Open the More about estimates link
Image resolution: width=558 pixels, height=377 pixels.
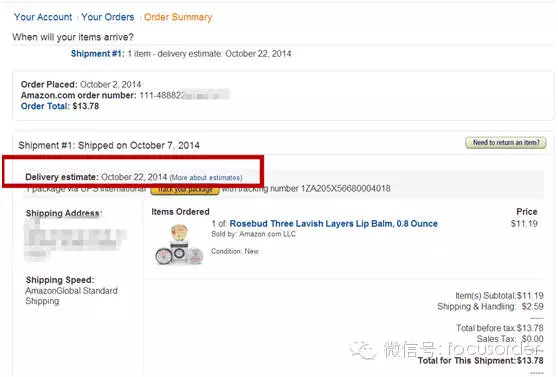(x=206, y=178)
